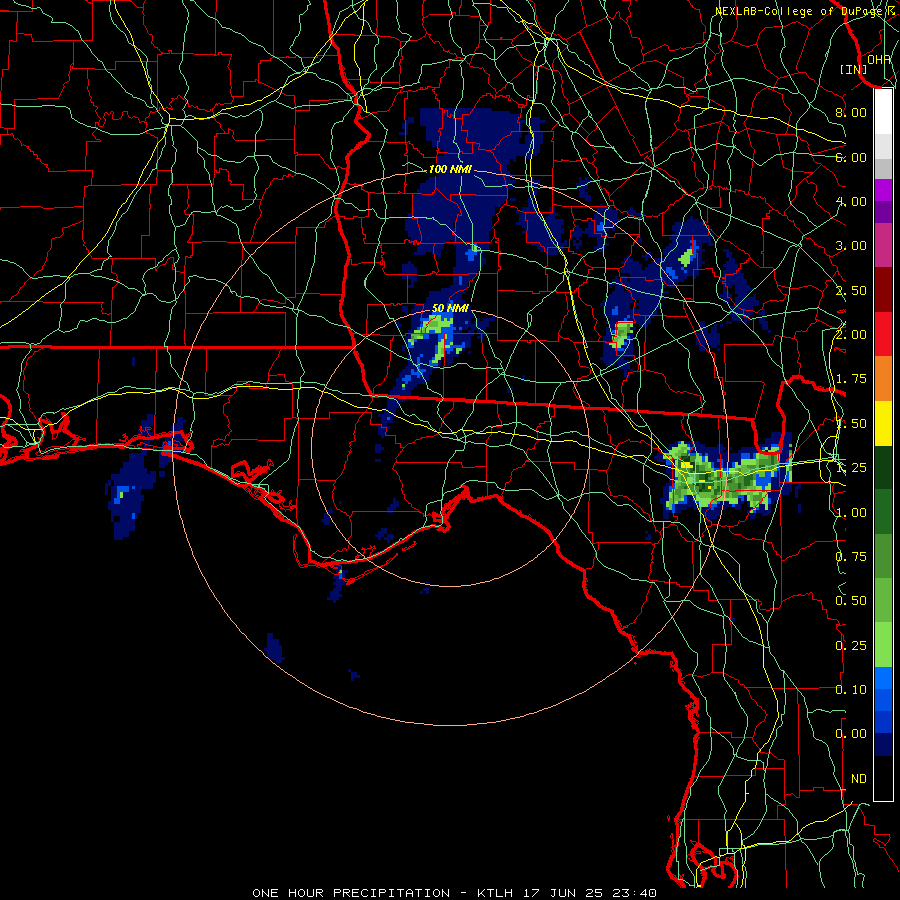The image size is (900, 900).
Task: Click the 0.25 legend value
Action: (x=851, y=646)
